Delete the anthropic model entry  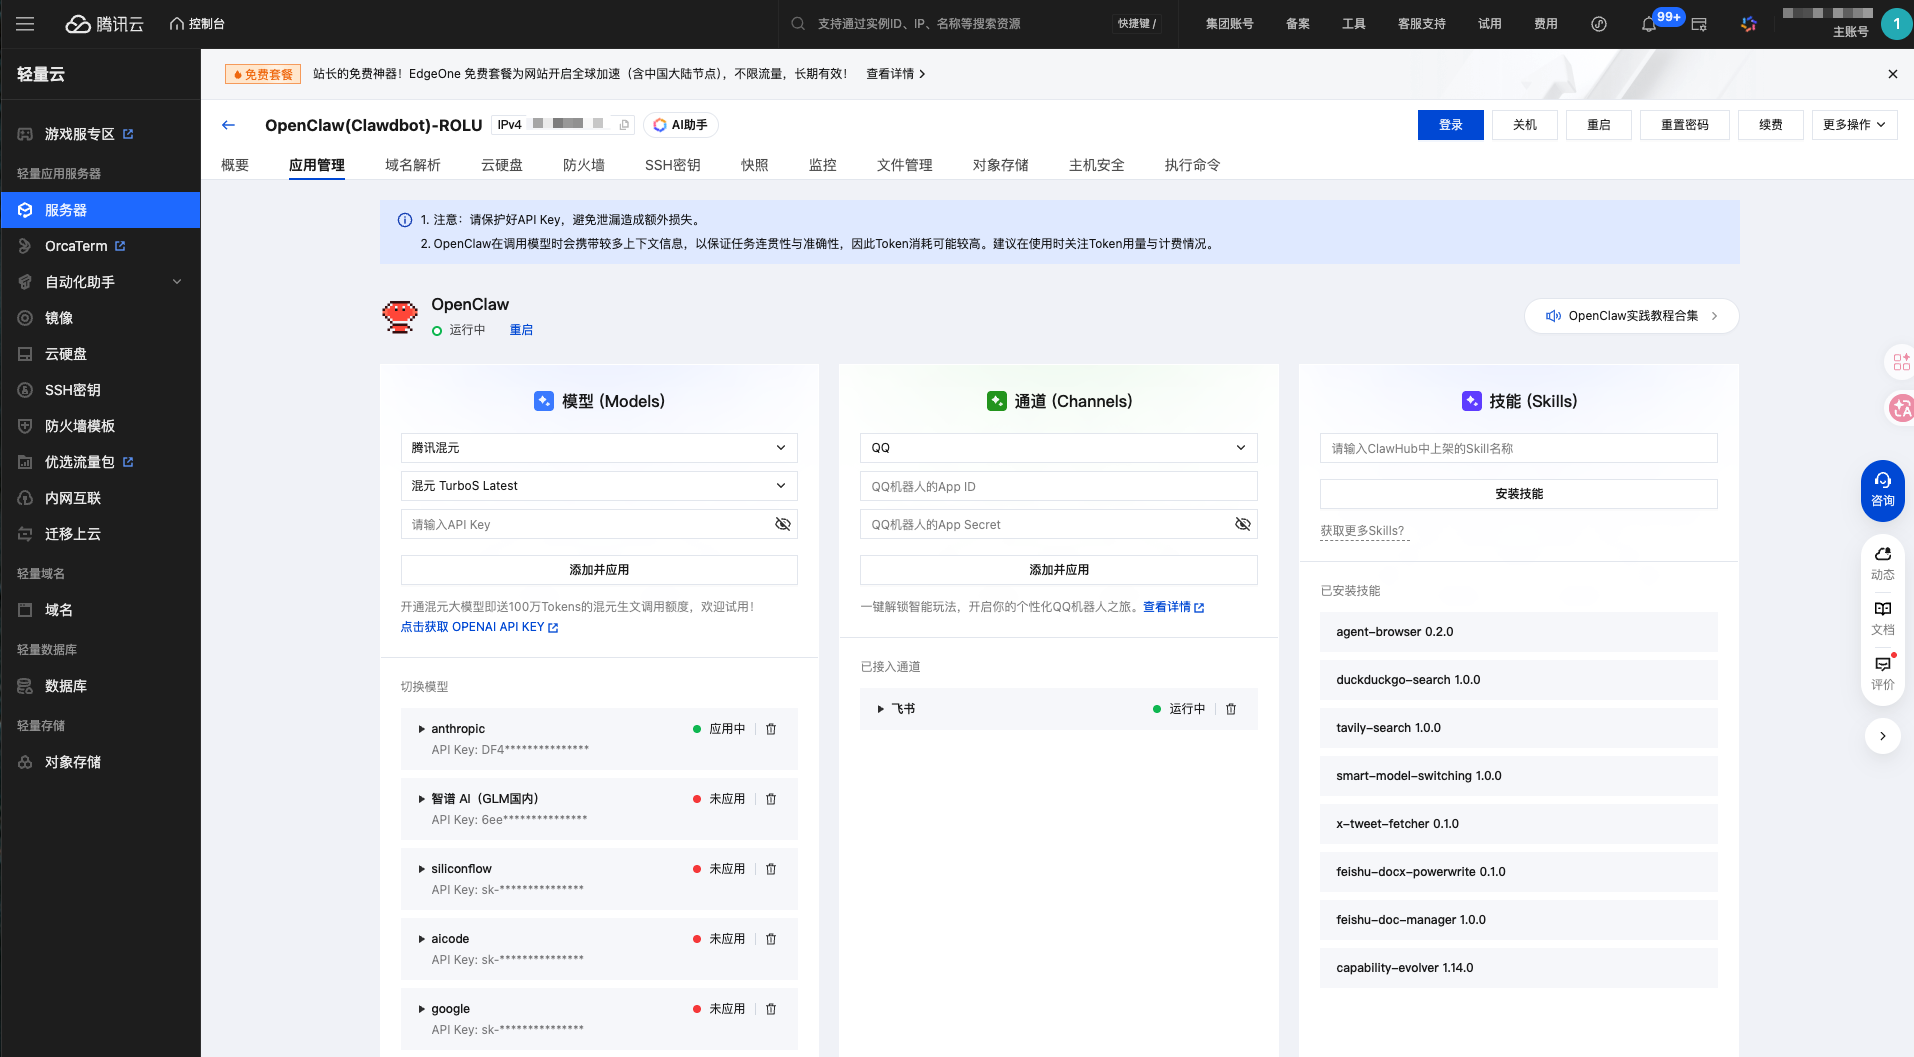coord(771,729)
